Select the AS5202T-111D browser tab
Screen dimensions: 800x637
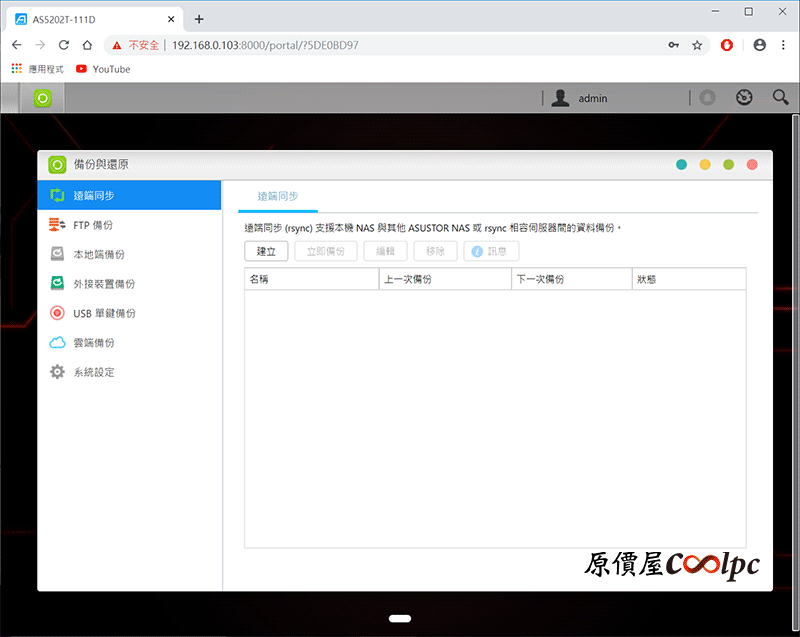pos(95,19)
